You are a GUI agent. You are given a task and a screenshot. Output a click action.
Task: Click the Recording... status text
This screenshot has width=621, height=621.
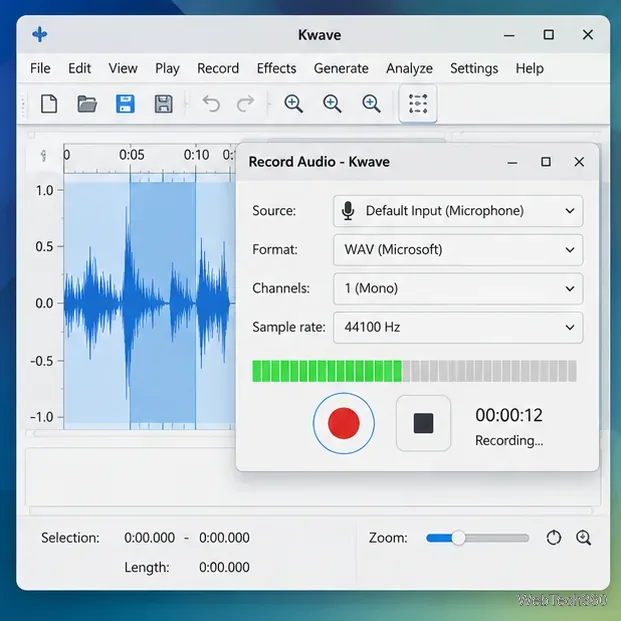509,440
